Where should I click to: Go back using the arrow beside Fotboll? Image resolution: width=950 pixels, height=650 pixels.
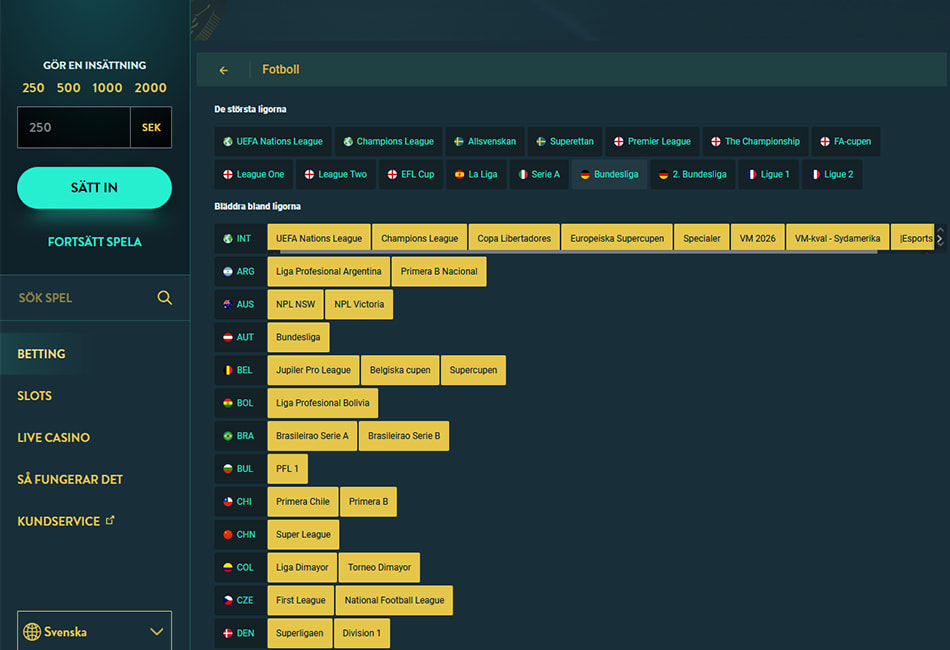(224, 70)
